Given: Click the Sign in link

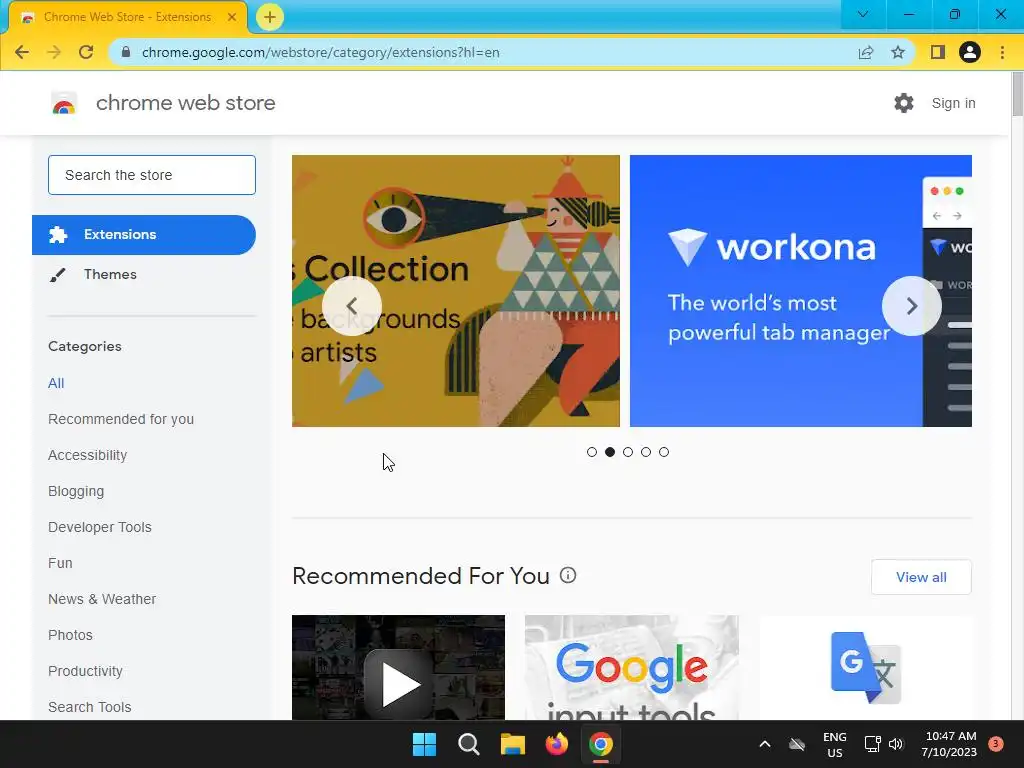Looking at the screenshot, I should [x=953, y=103].
